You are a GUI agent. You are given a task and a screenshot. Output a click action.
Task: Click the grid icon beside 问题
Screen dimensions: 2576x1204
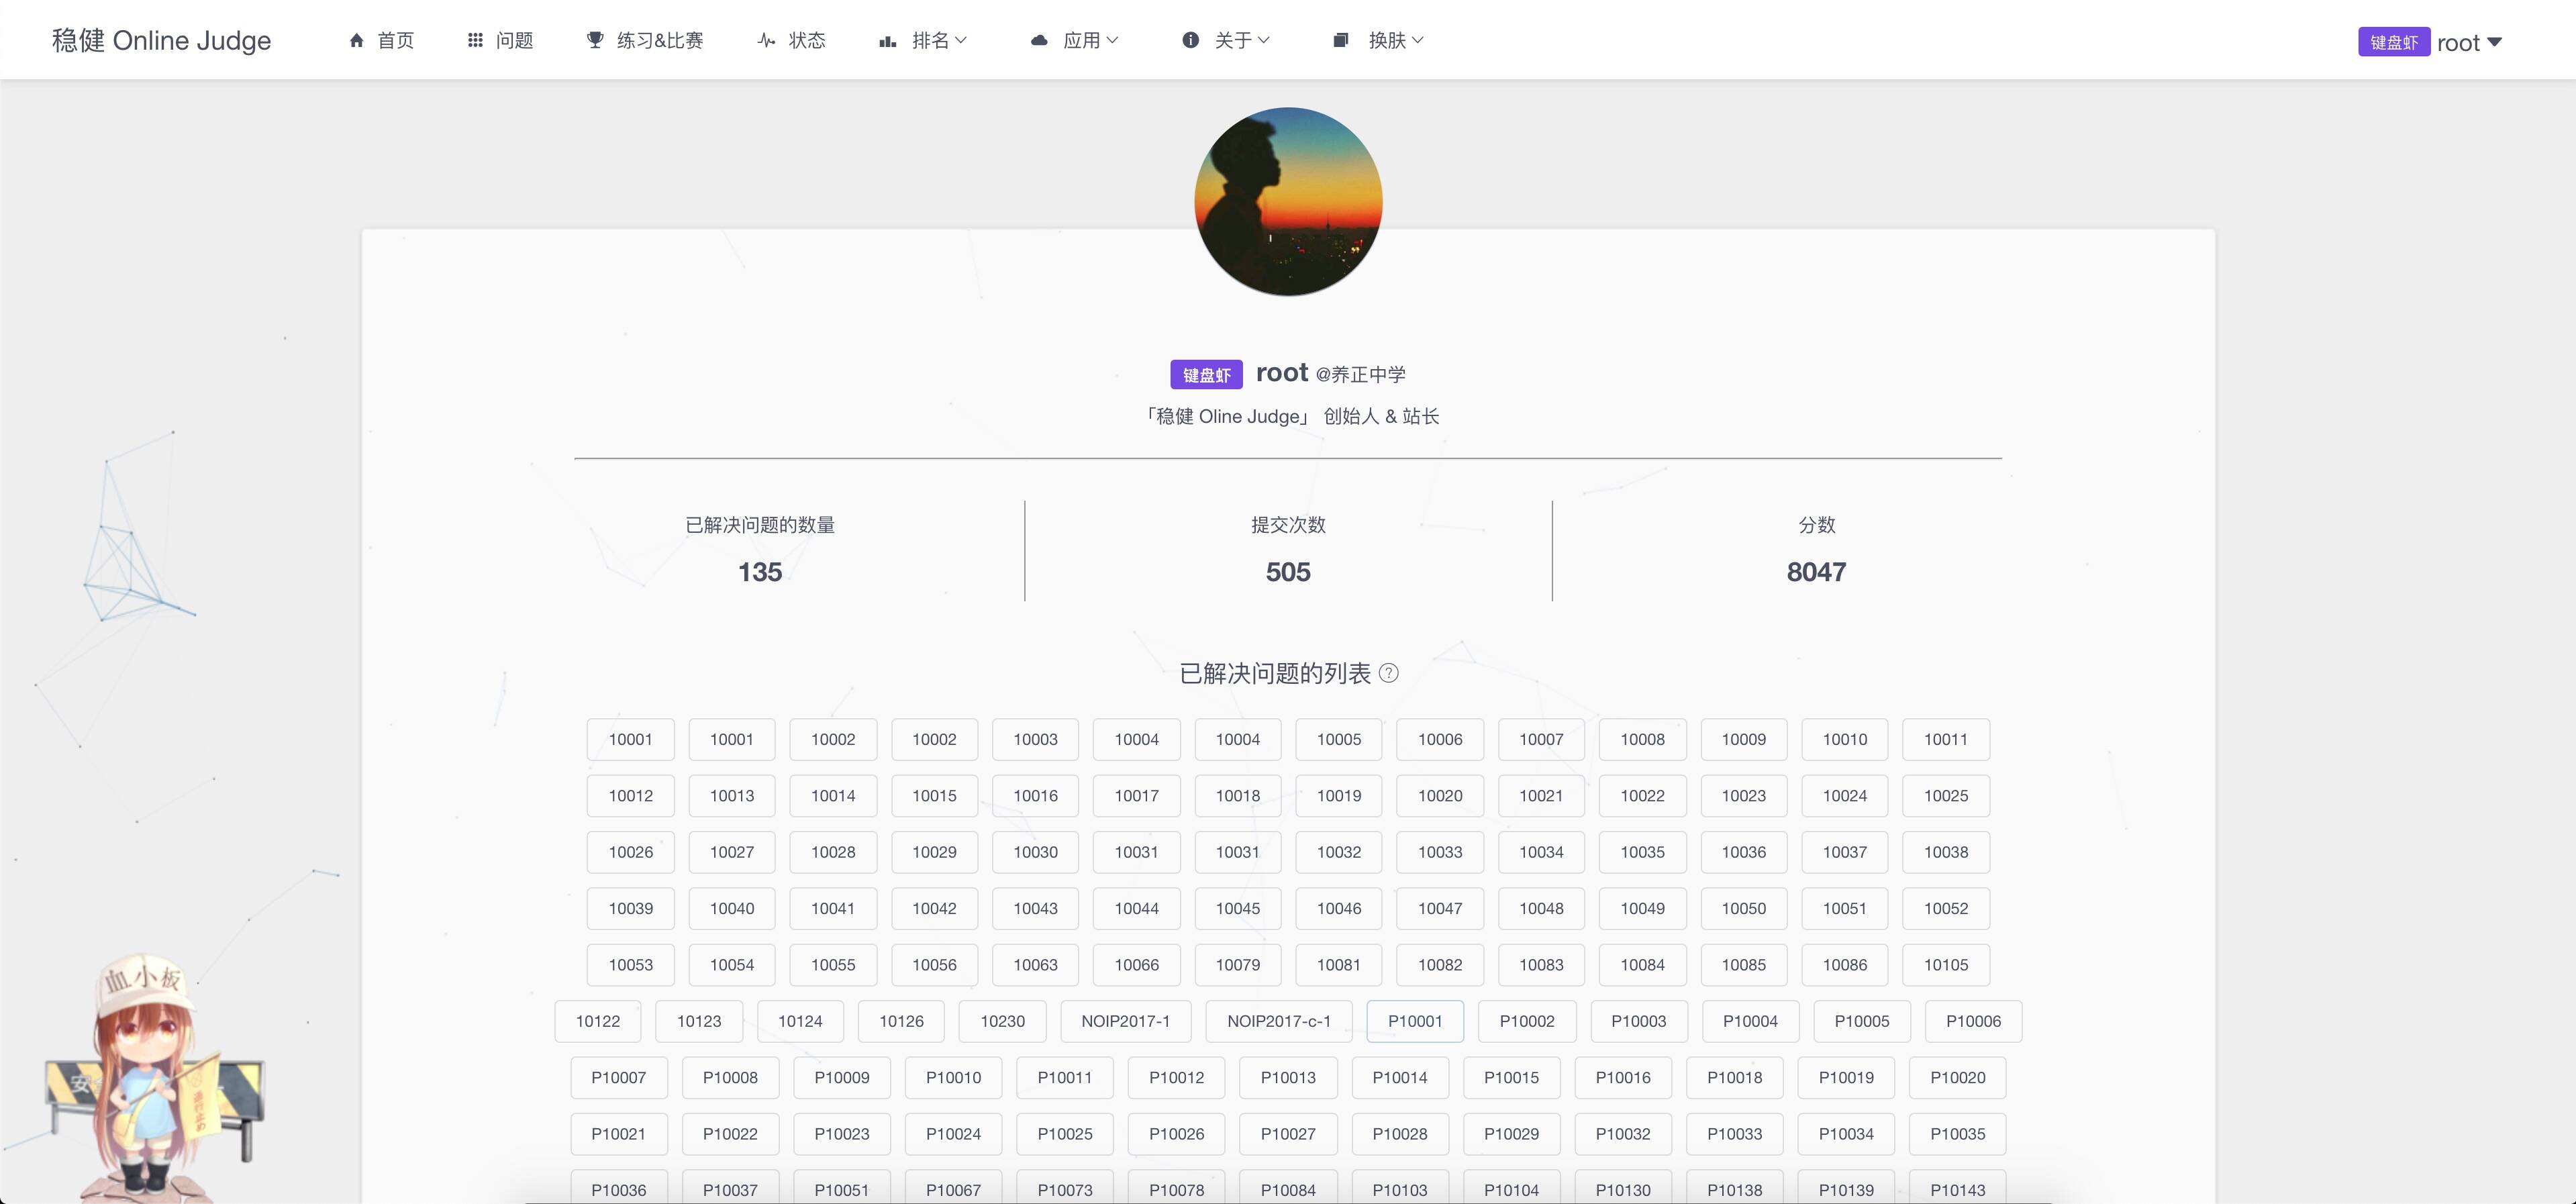[x=475, y=40]
